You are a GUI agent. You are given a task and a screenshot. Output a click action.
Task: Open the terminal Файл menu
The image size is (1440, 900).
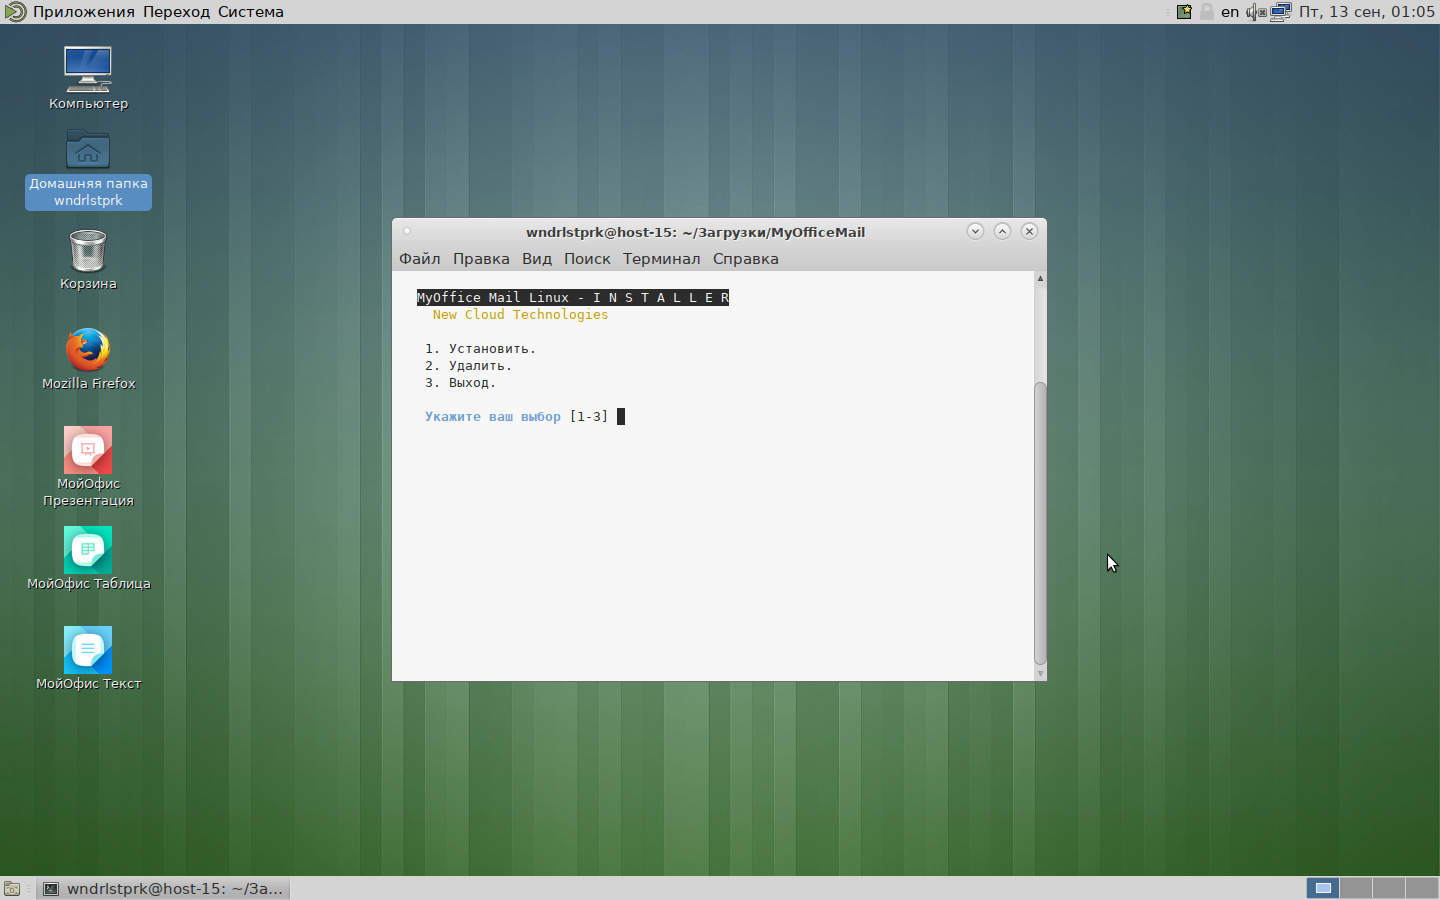coord(420,259)
